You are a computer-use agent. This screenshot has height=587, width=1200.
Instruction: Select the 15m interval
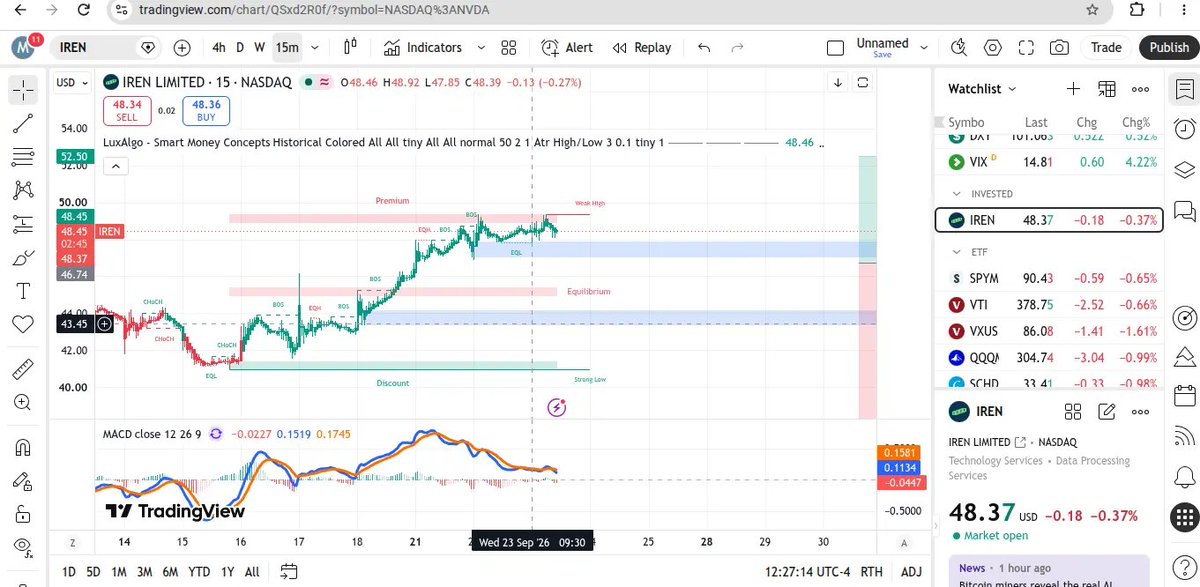(x=287, y=47)
